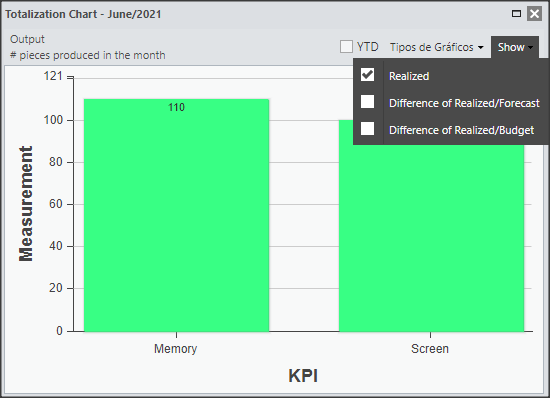Click '# pieces produced in the month' text
This screenshot has width=550, height=398.
click(88, 55)
